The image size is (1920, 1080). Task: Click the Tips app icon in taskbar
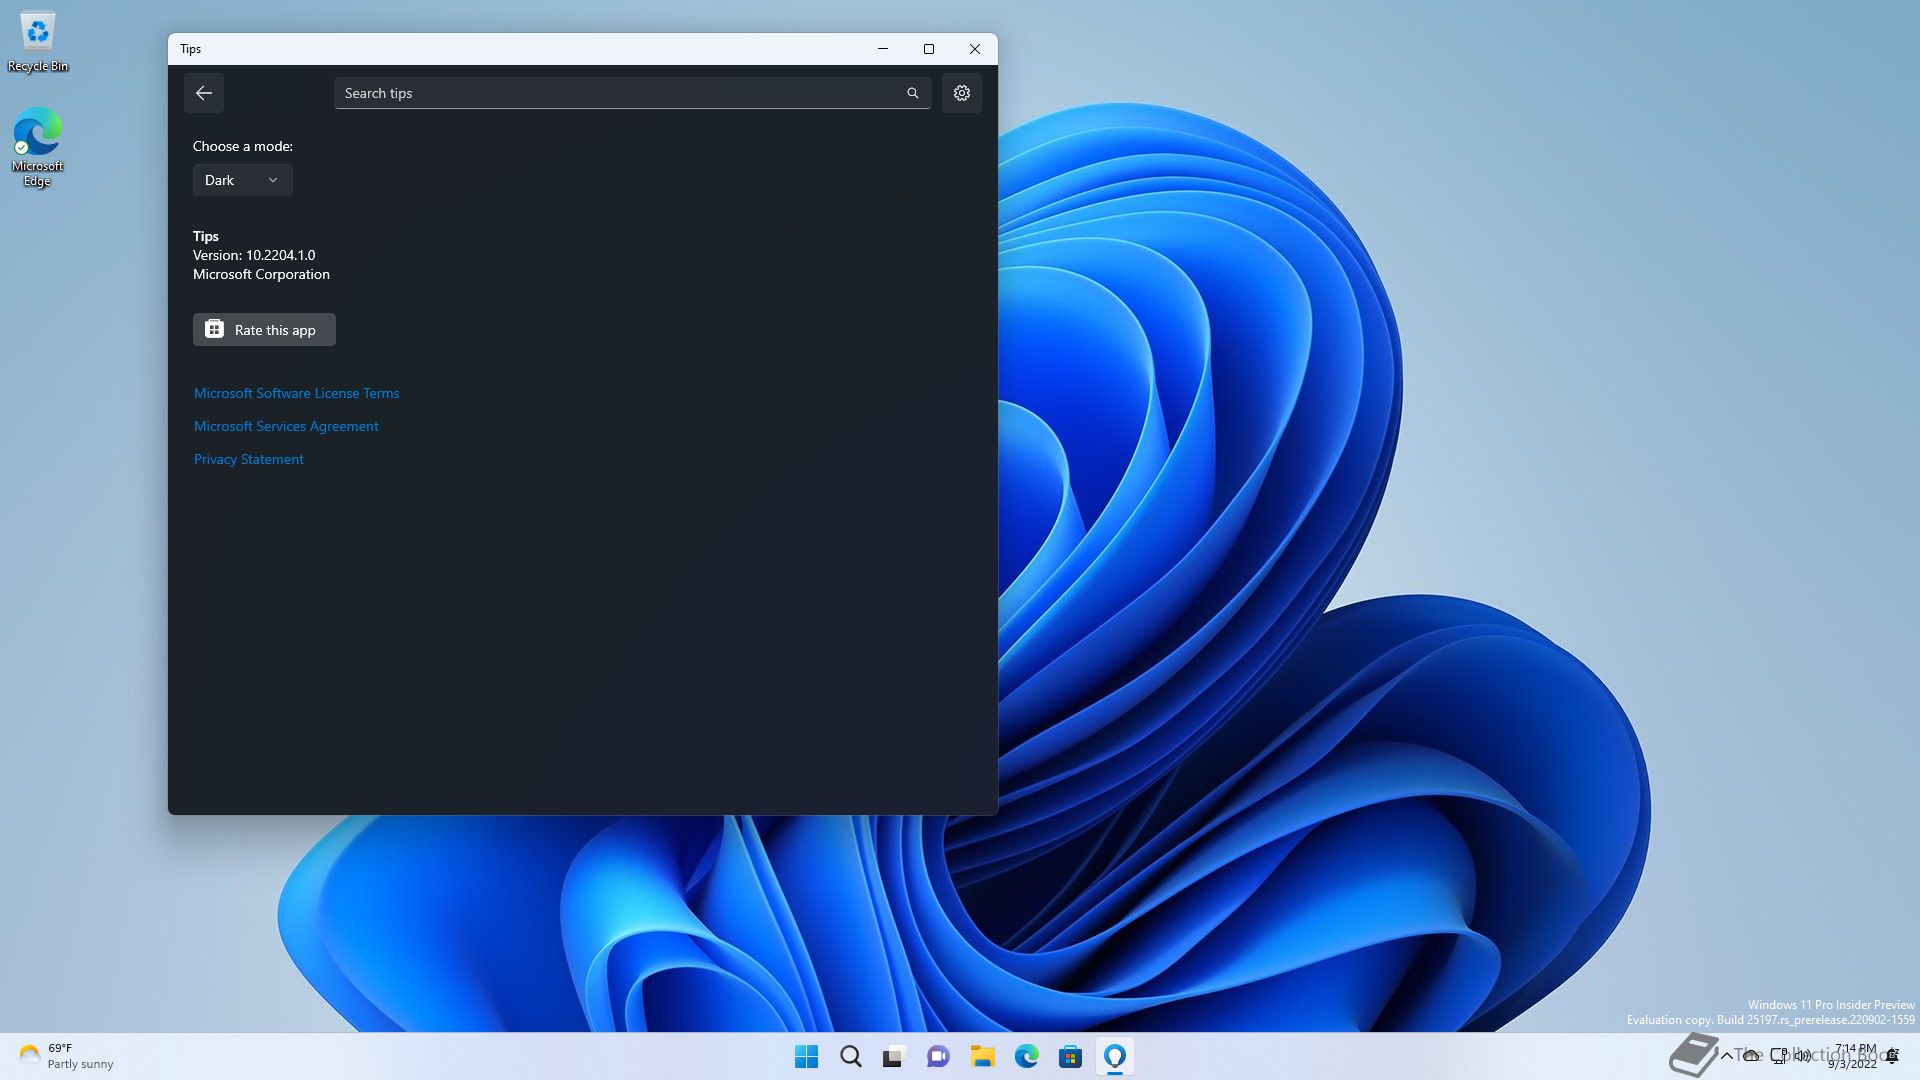coord(1115,1056)
